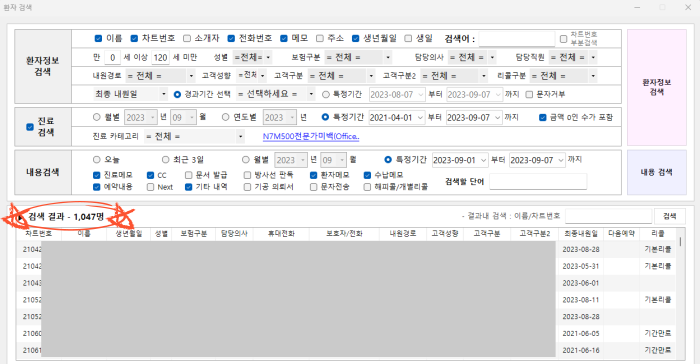Toggle the 진료메모 checkbox
This screenshot has height=364, width=700.
pyautogui.click(x=96, y=175)
